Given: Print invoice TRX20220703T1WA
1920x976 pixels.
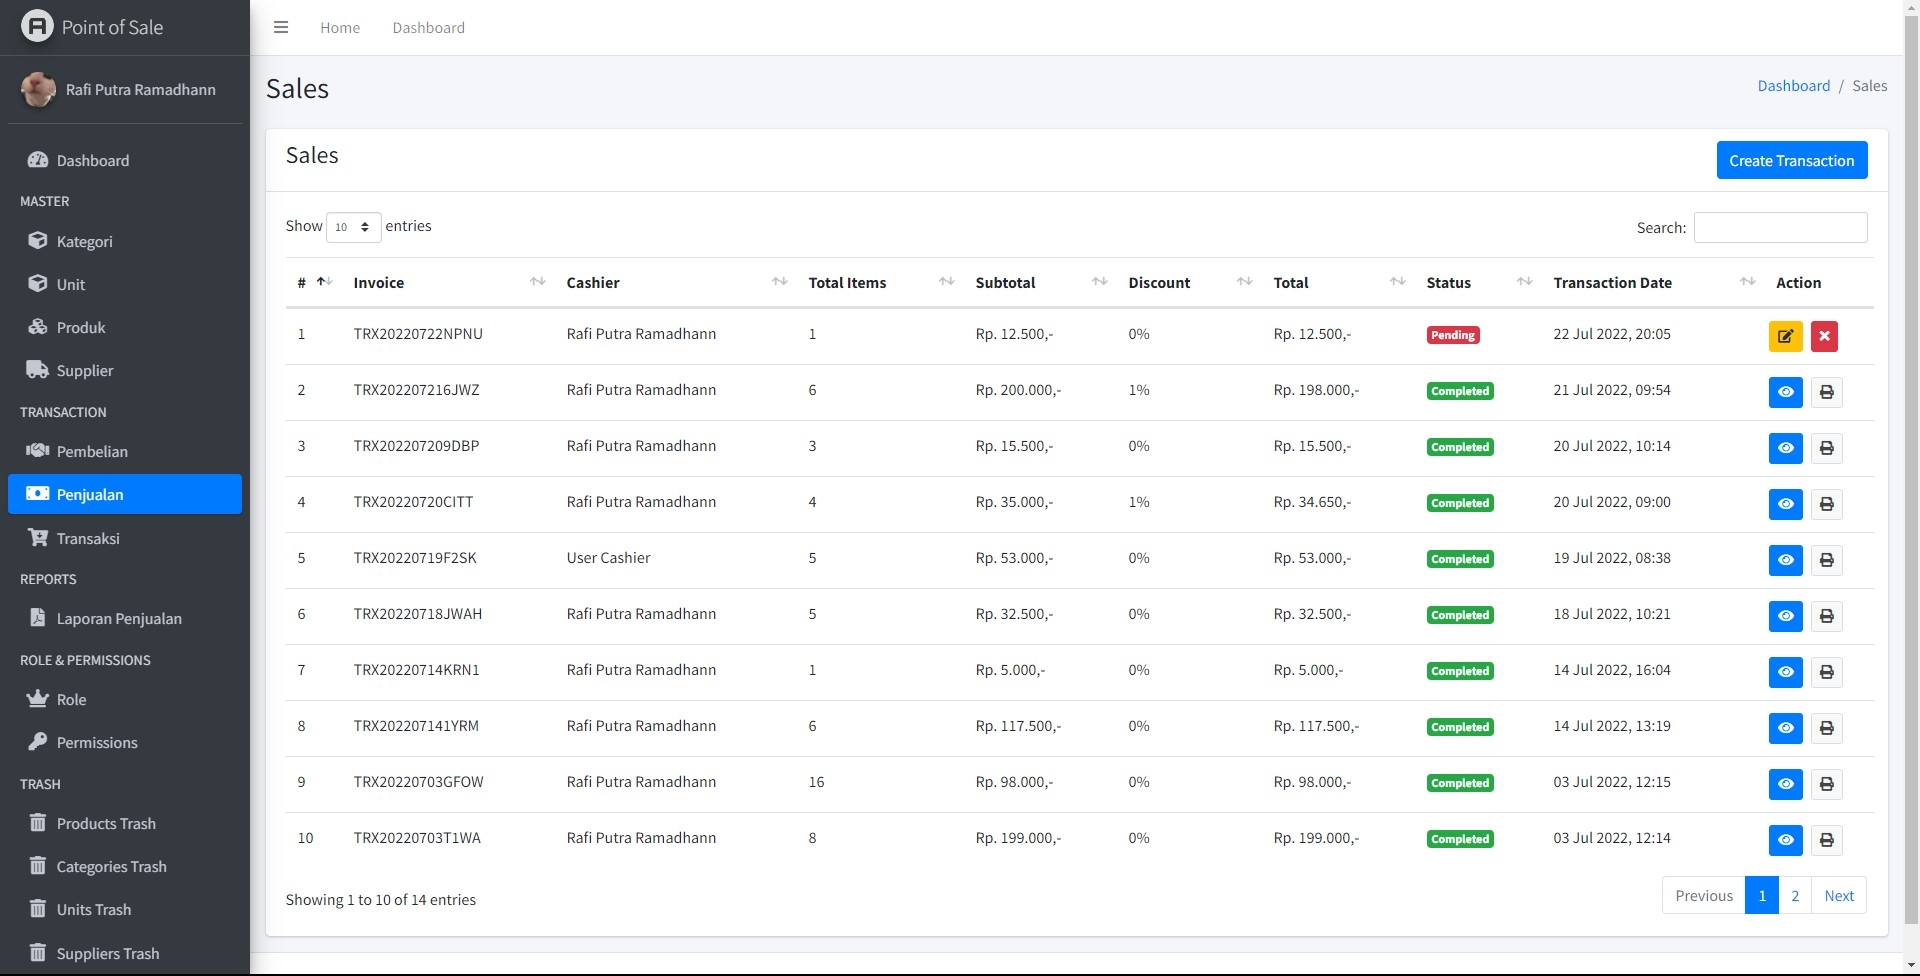Looking at the screenshot, I should tap(1826, 840).
